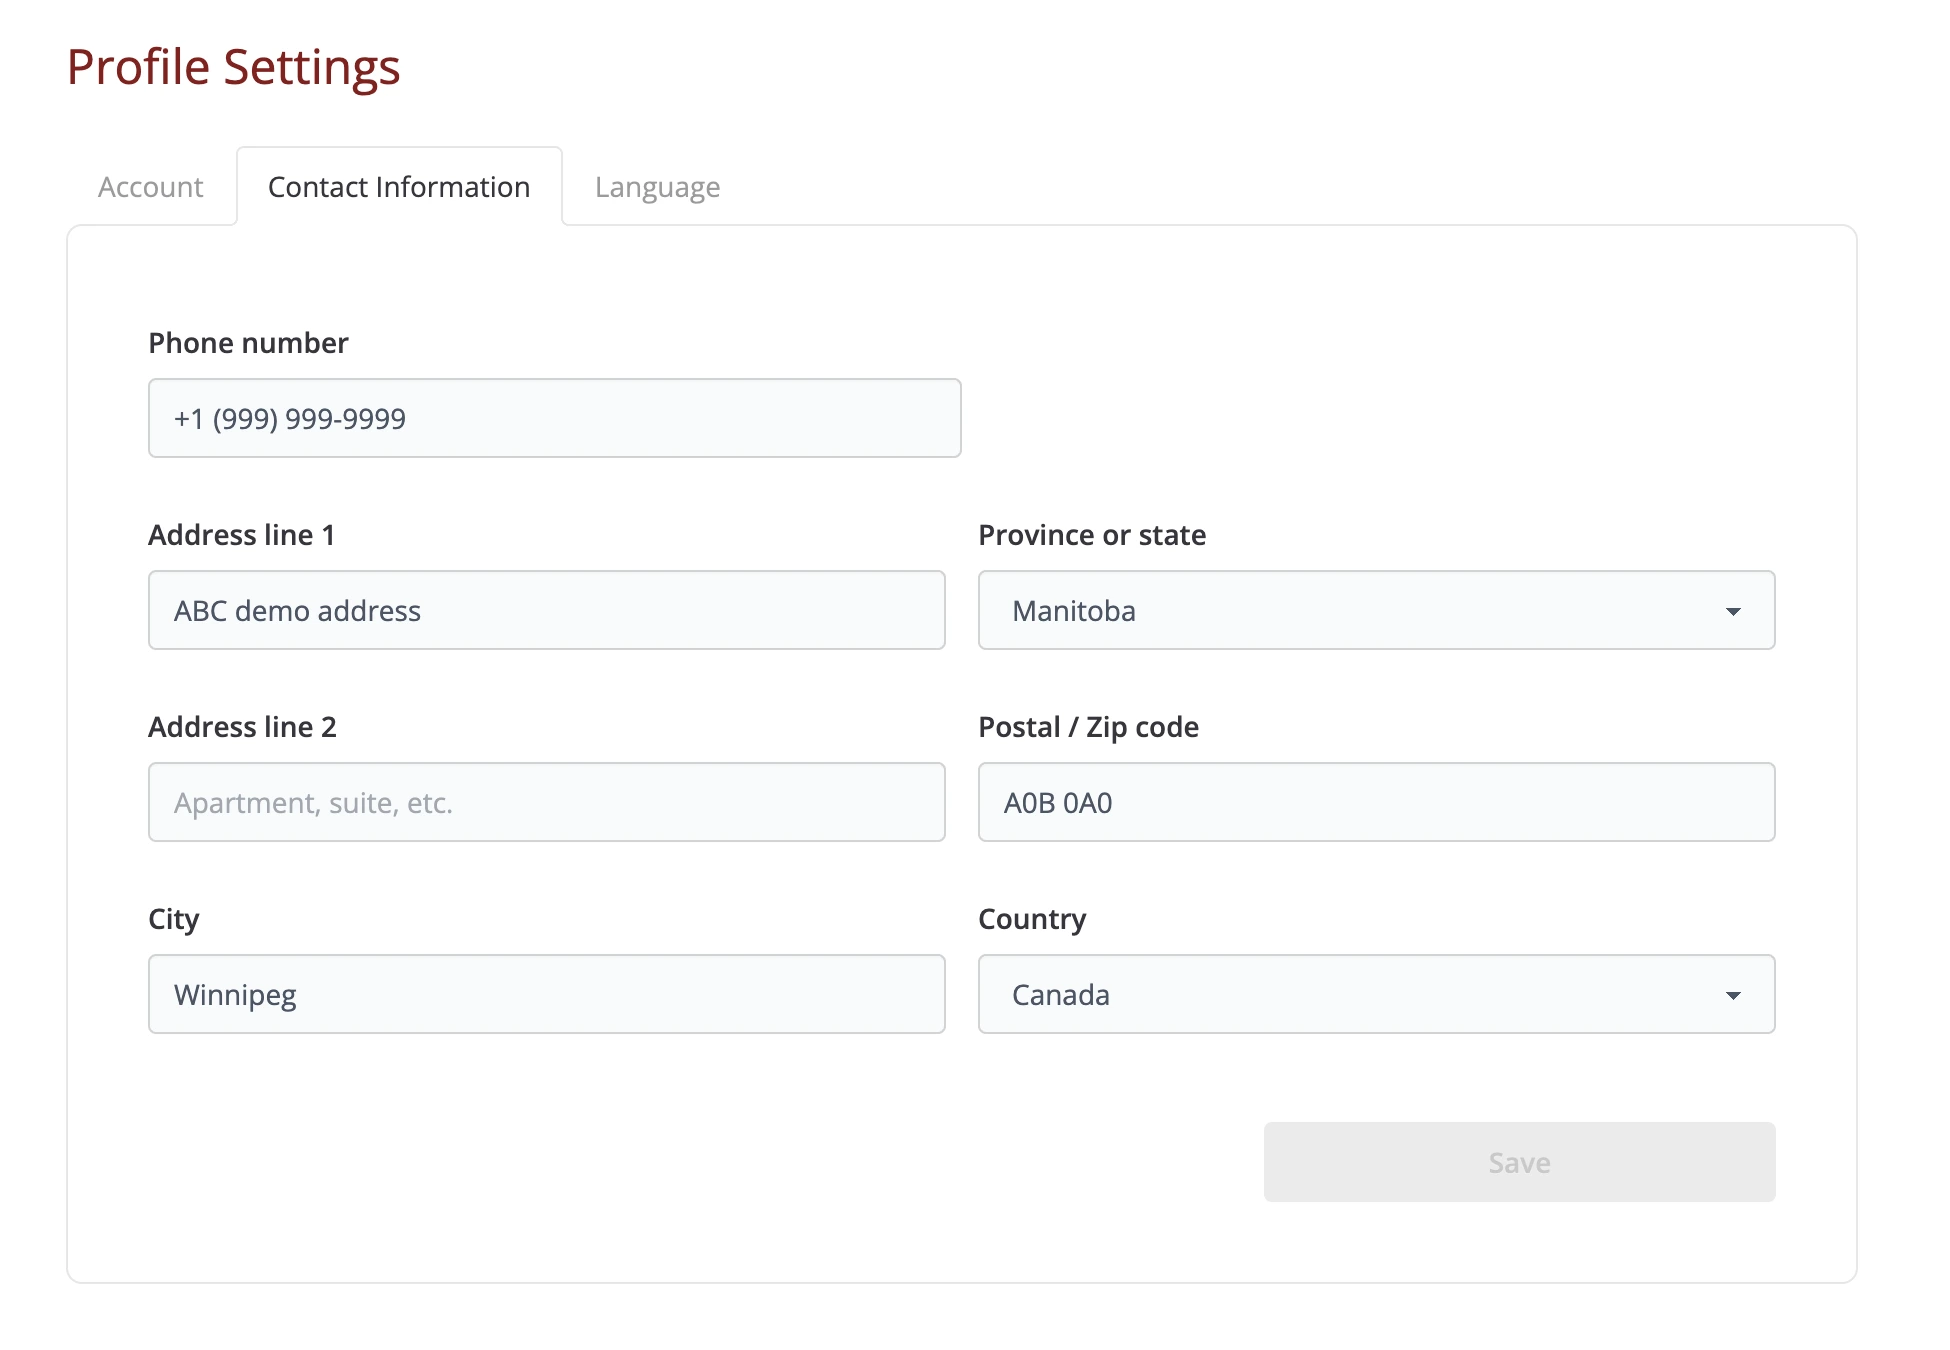The width and height of the screenshot is (1950, 1350).
Task: Focus the Address line 1 field
Action: tap(547, 610)
